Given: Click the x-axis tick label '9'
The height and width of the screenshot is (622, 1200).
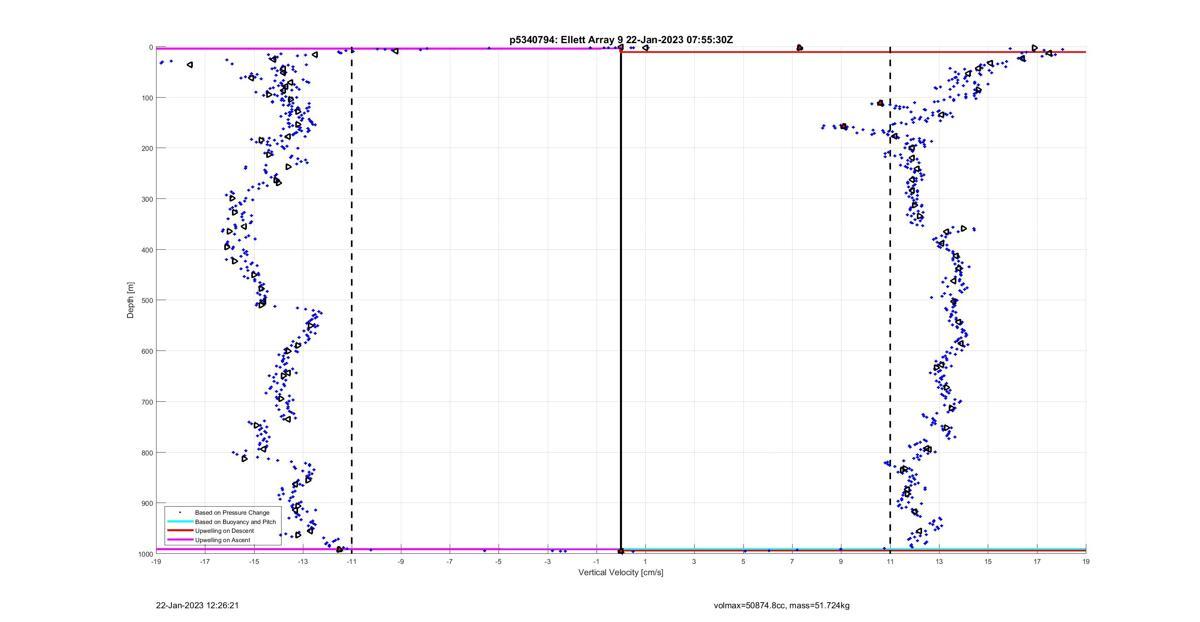Looking at the screenshot, I should (841, 561).
